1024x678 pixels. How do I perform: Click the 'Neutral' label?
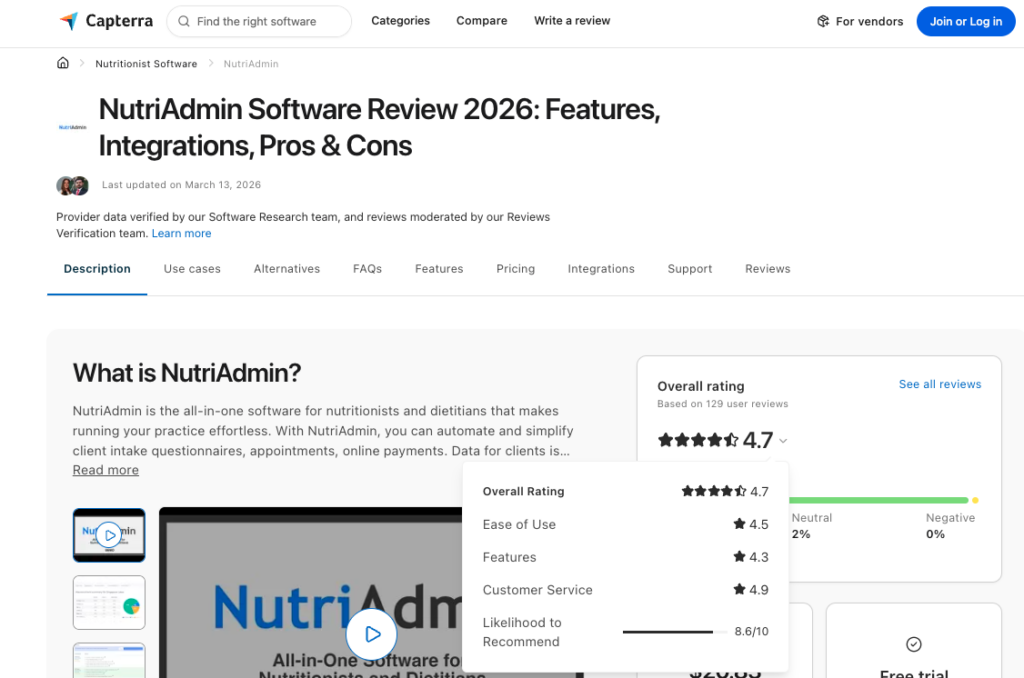tap(812, 517)
